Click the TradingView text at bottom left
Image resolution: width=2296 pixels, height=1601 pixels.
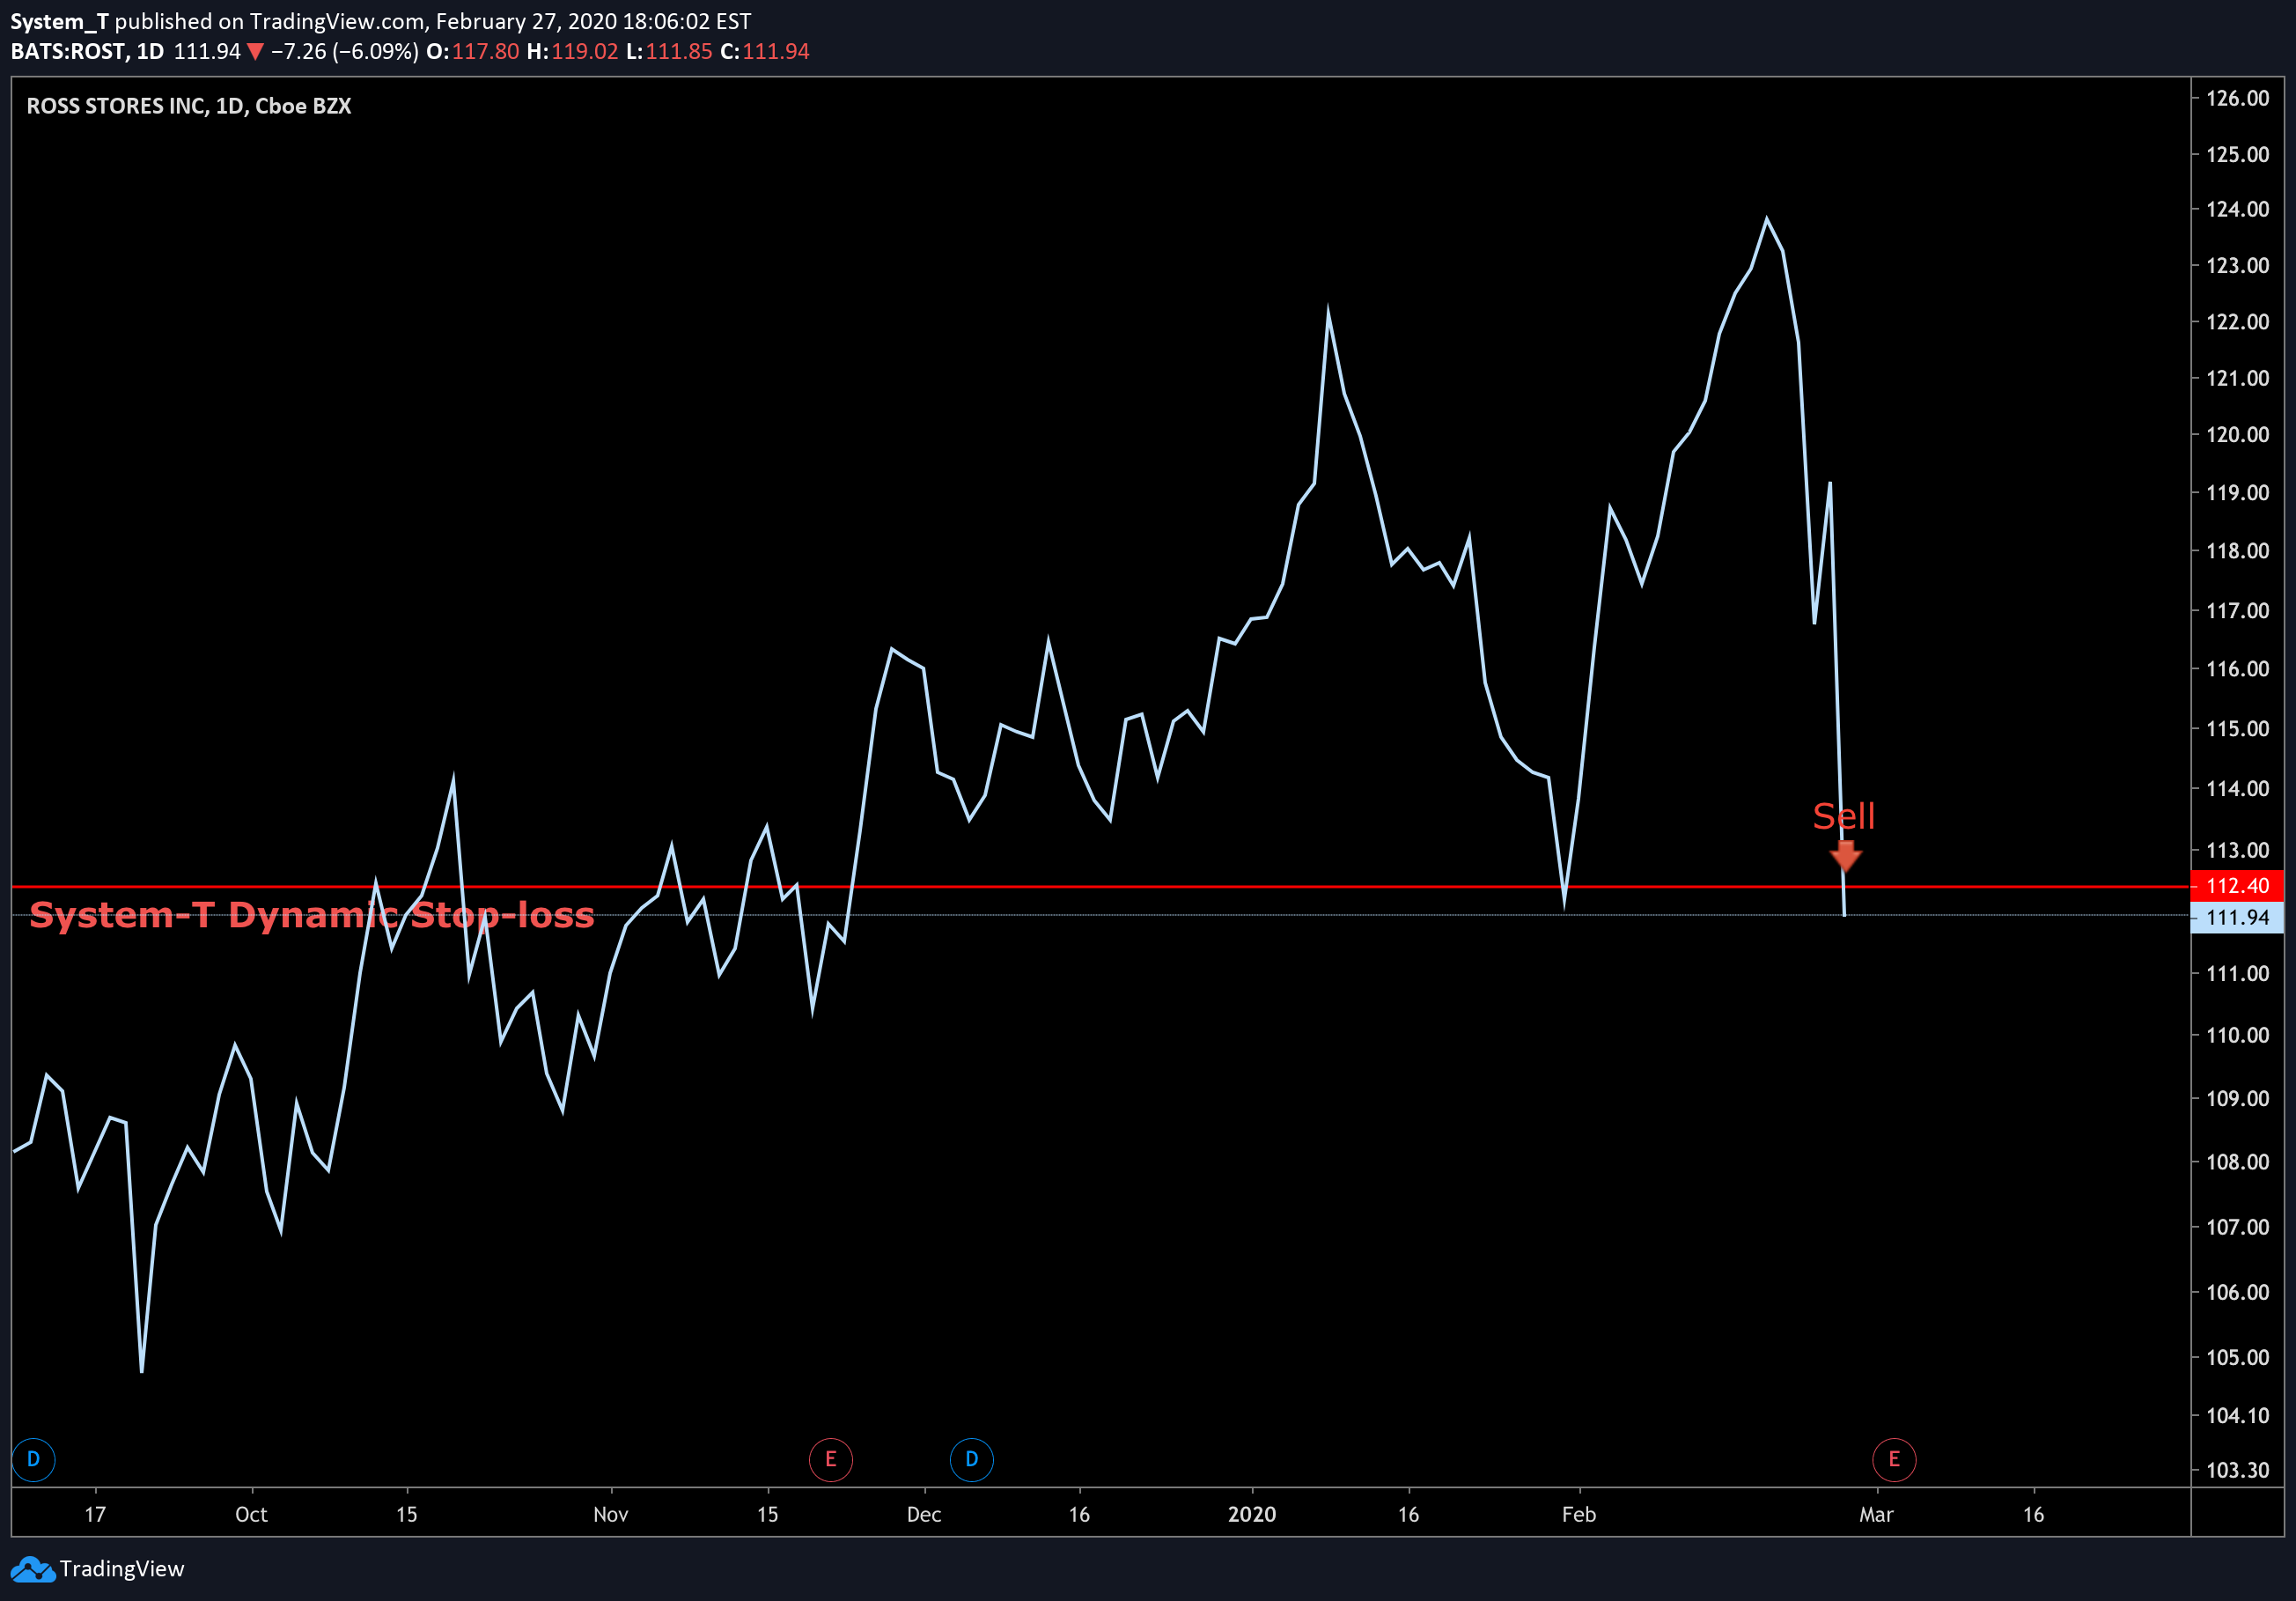pos(122,1569)
